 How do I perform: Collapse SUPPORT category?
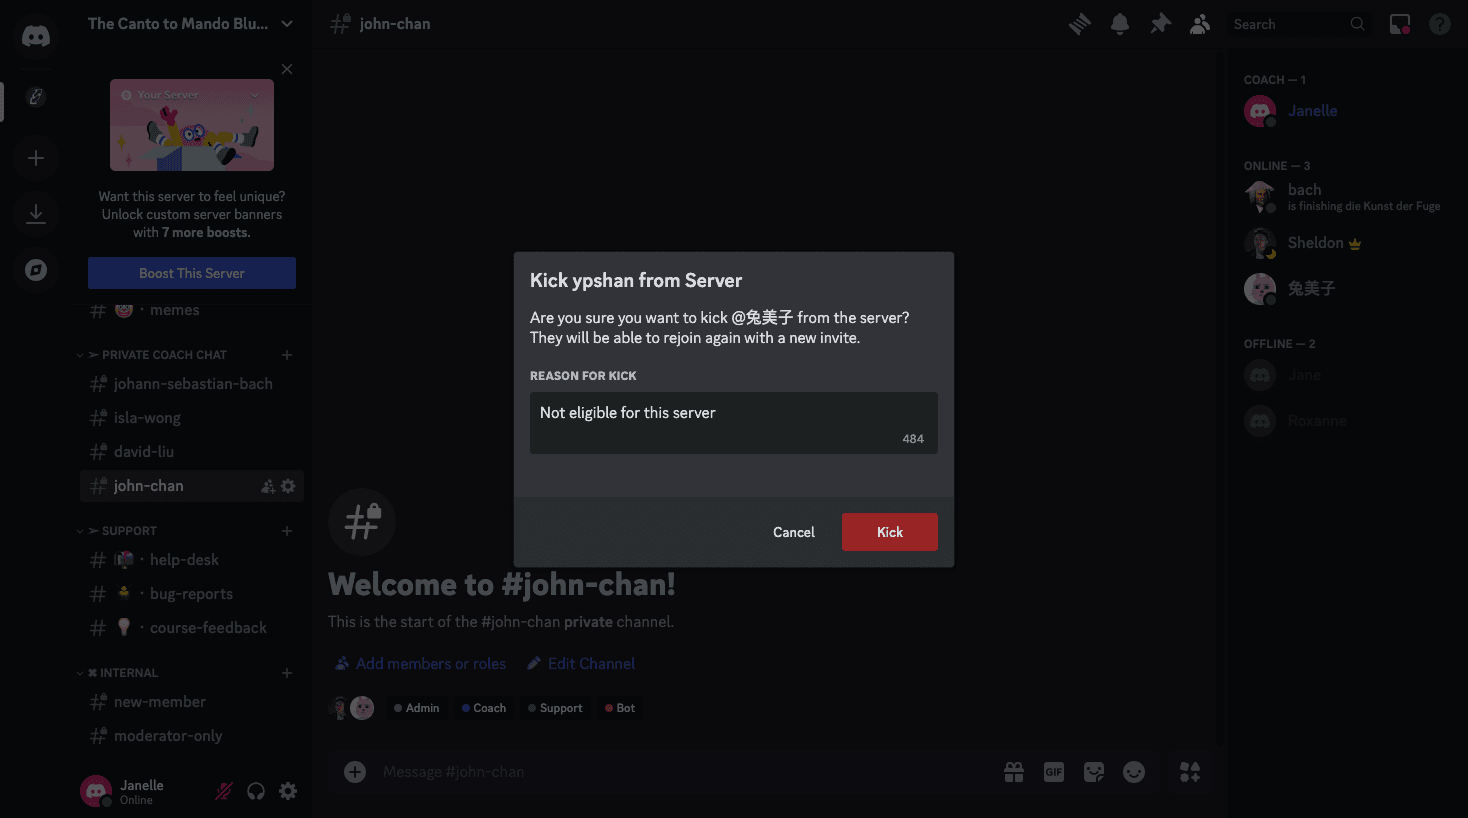tap(122, 531)
